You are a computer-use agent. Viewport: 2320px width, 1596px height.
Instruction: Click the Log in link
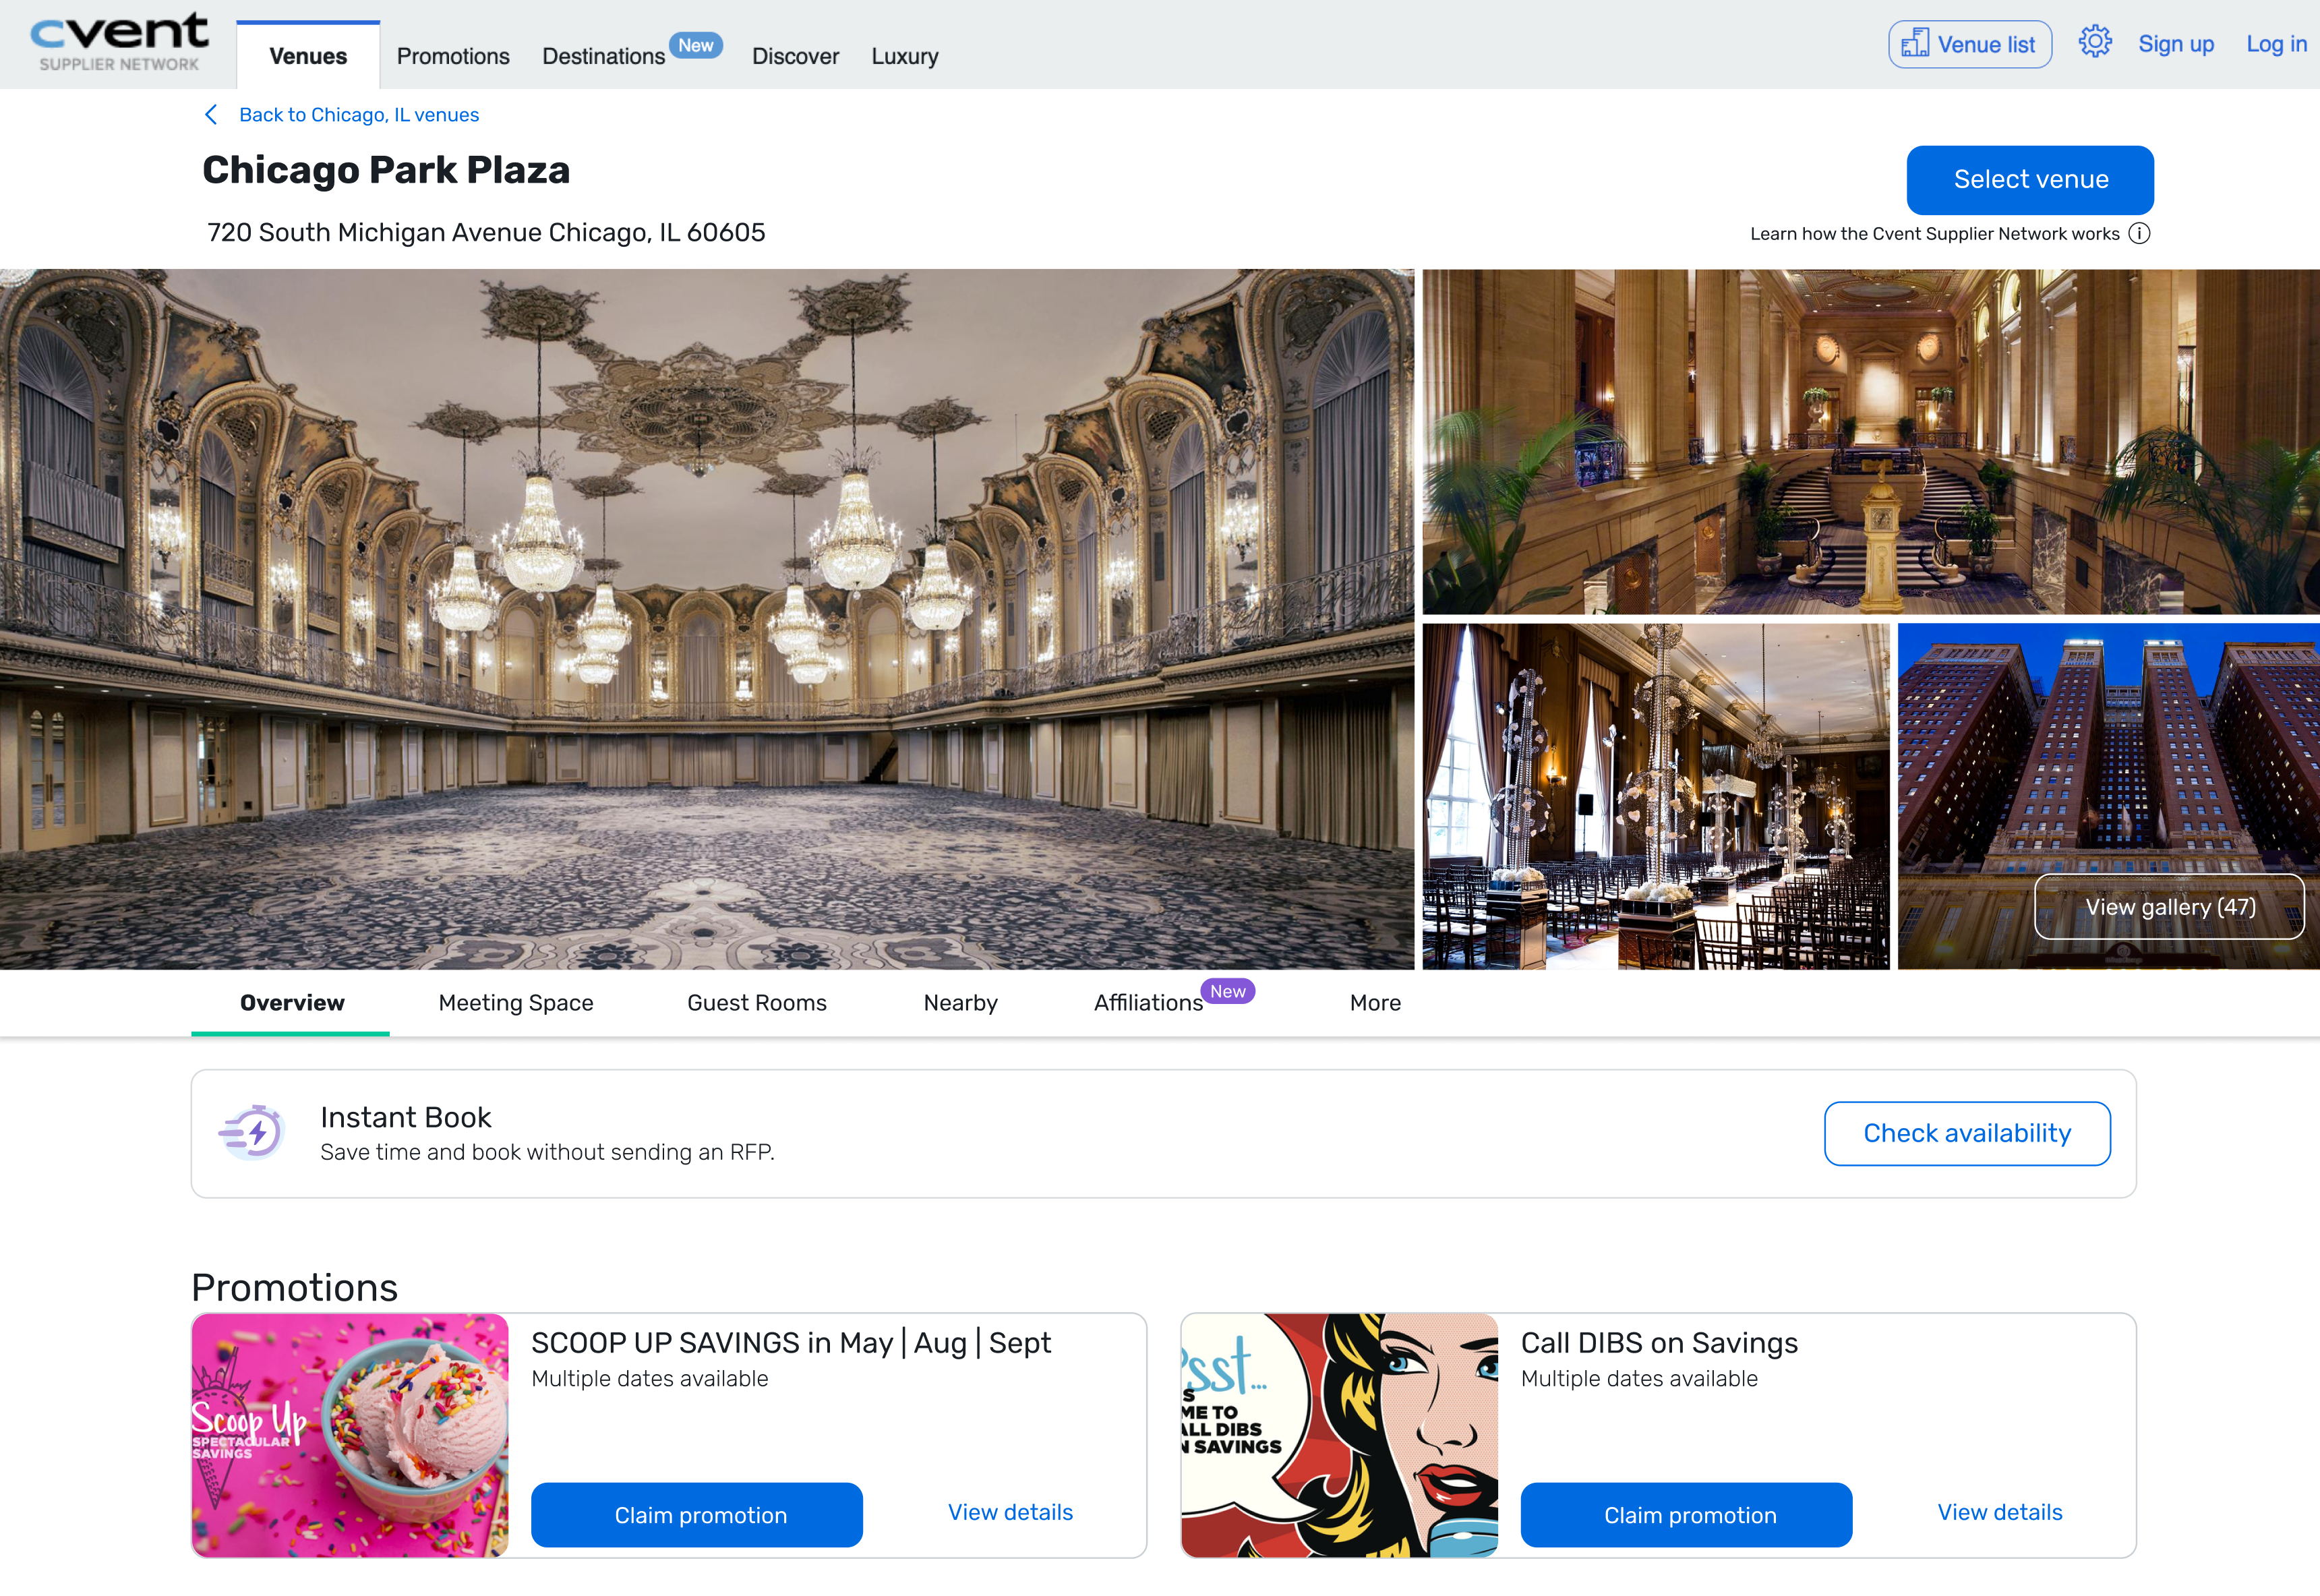click(2276, 44)
